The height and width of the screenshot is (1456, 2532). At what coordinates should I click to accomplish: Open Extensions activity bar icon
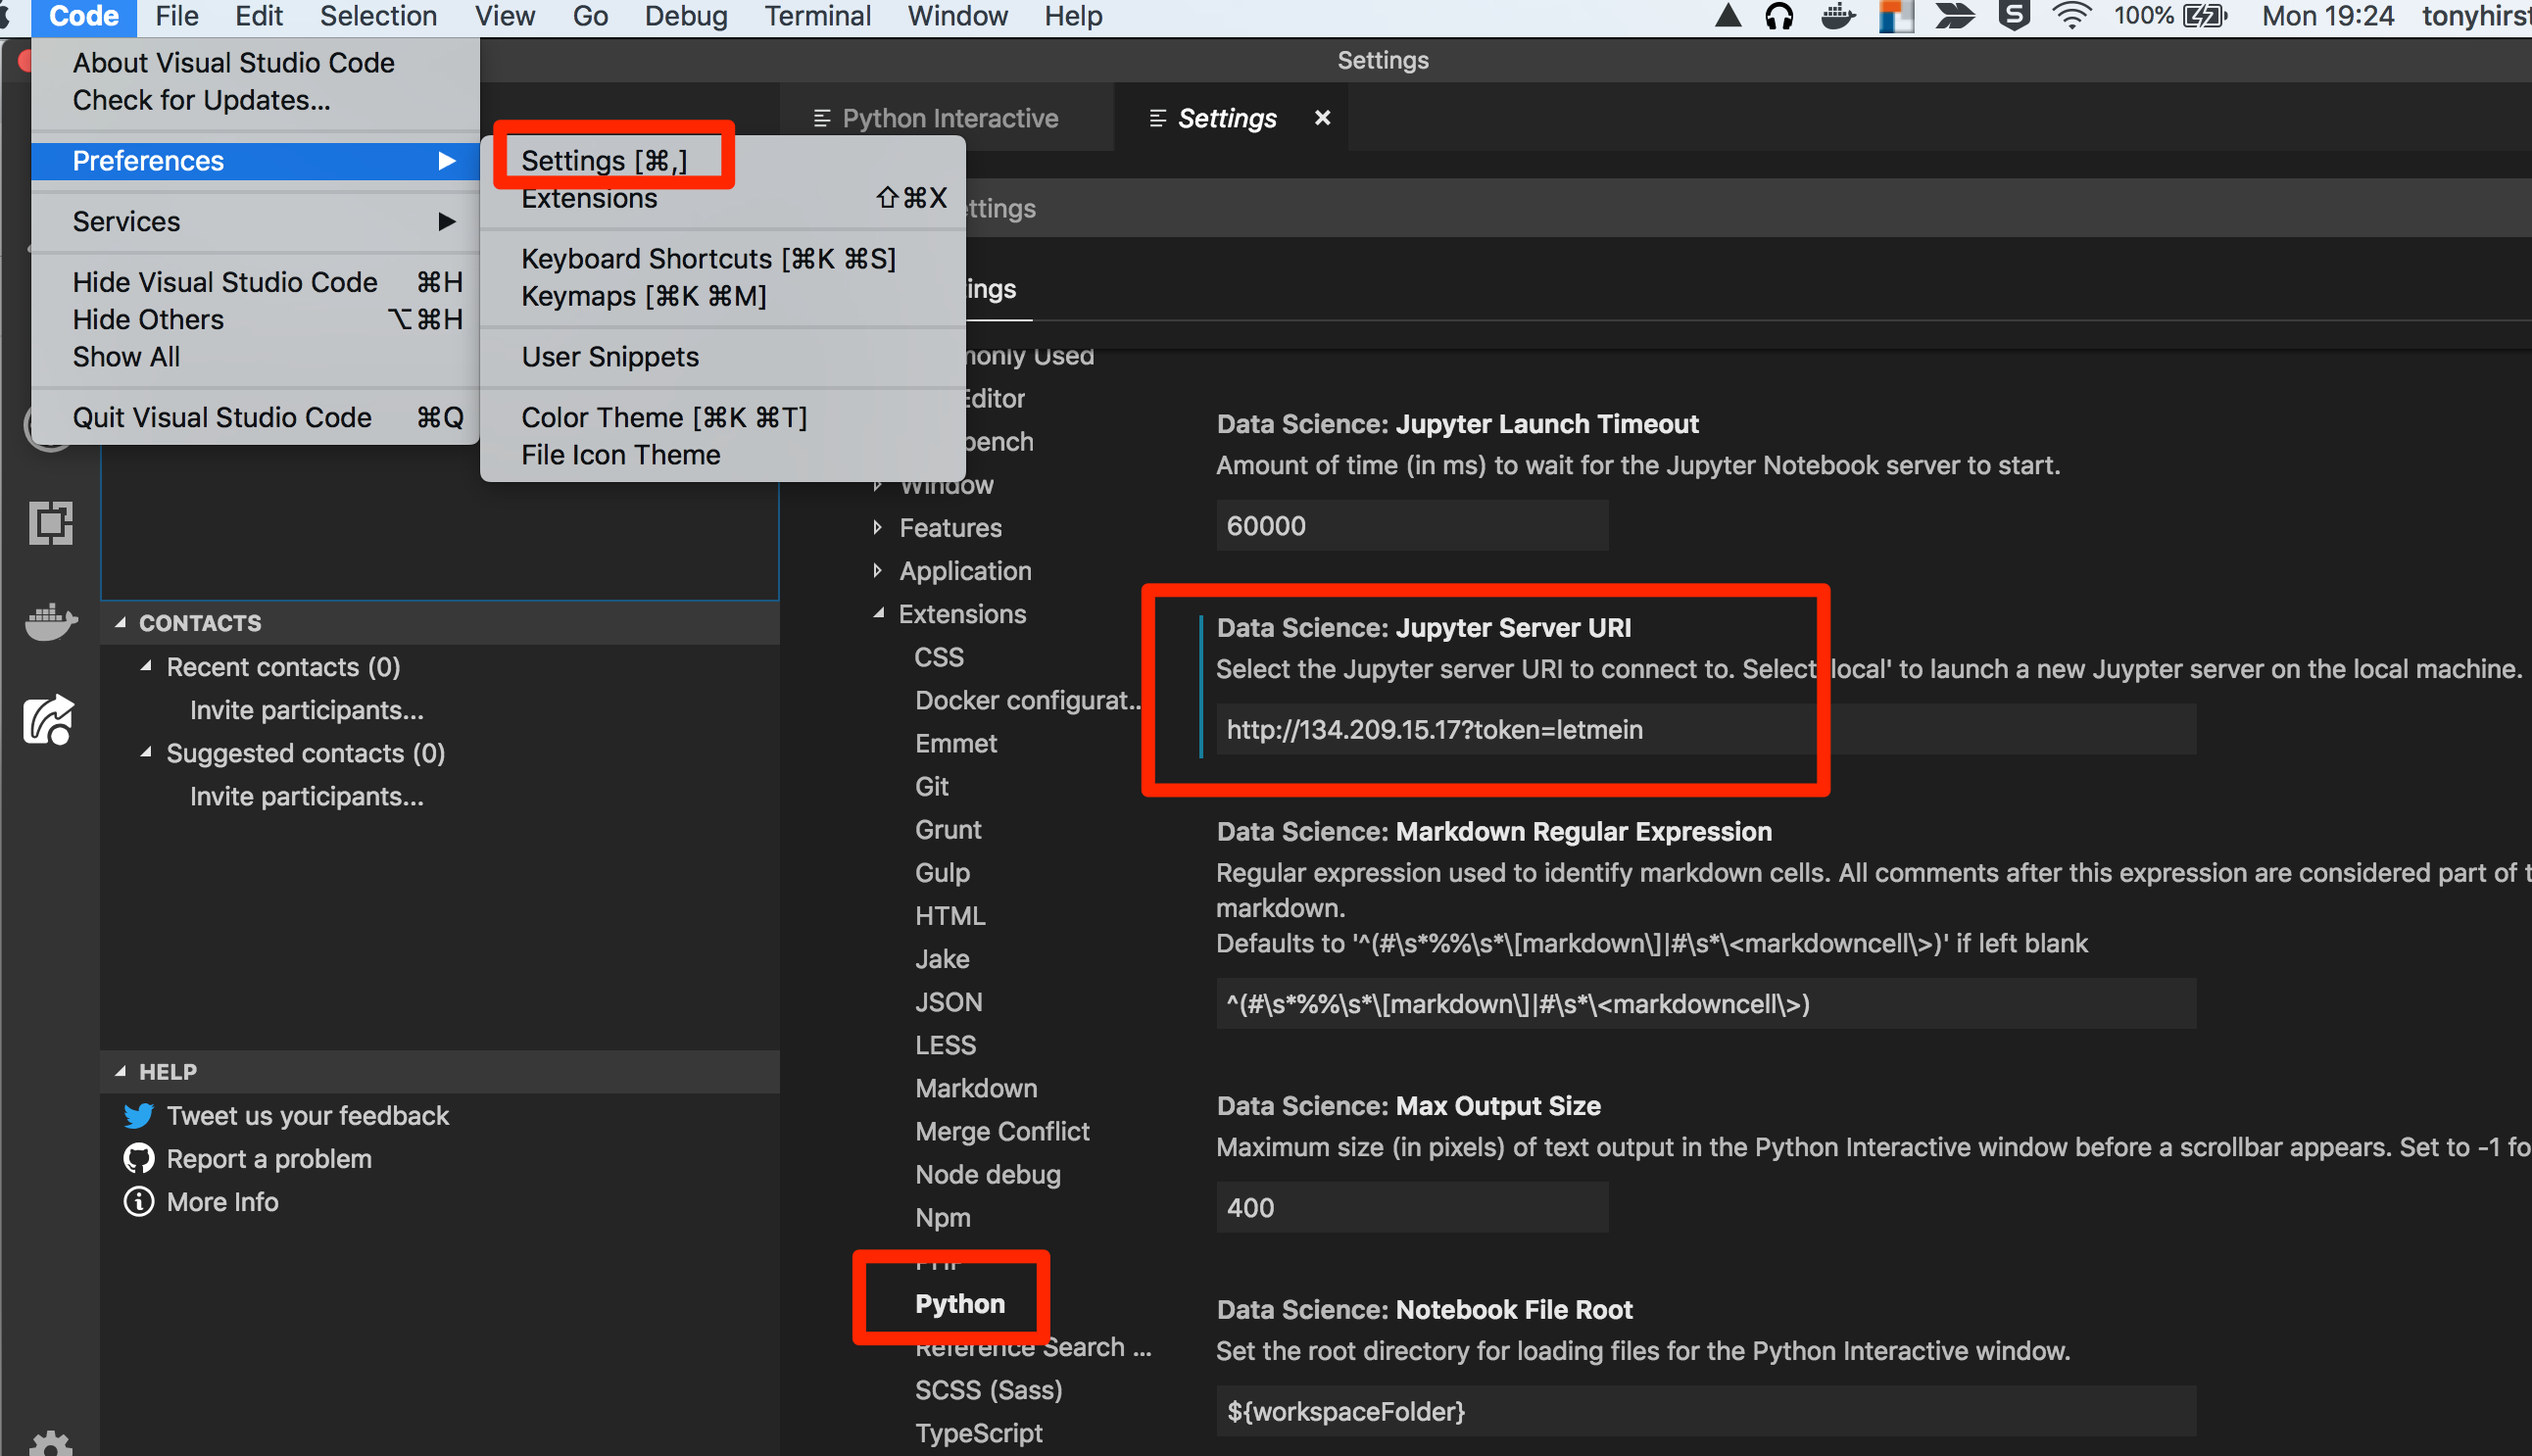50,523
